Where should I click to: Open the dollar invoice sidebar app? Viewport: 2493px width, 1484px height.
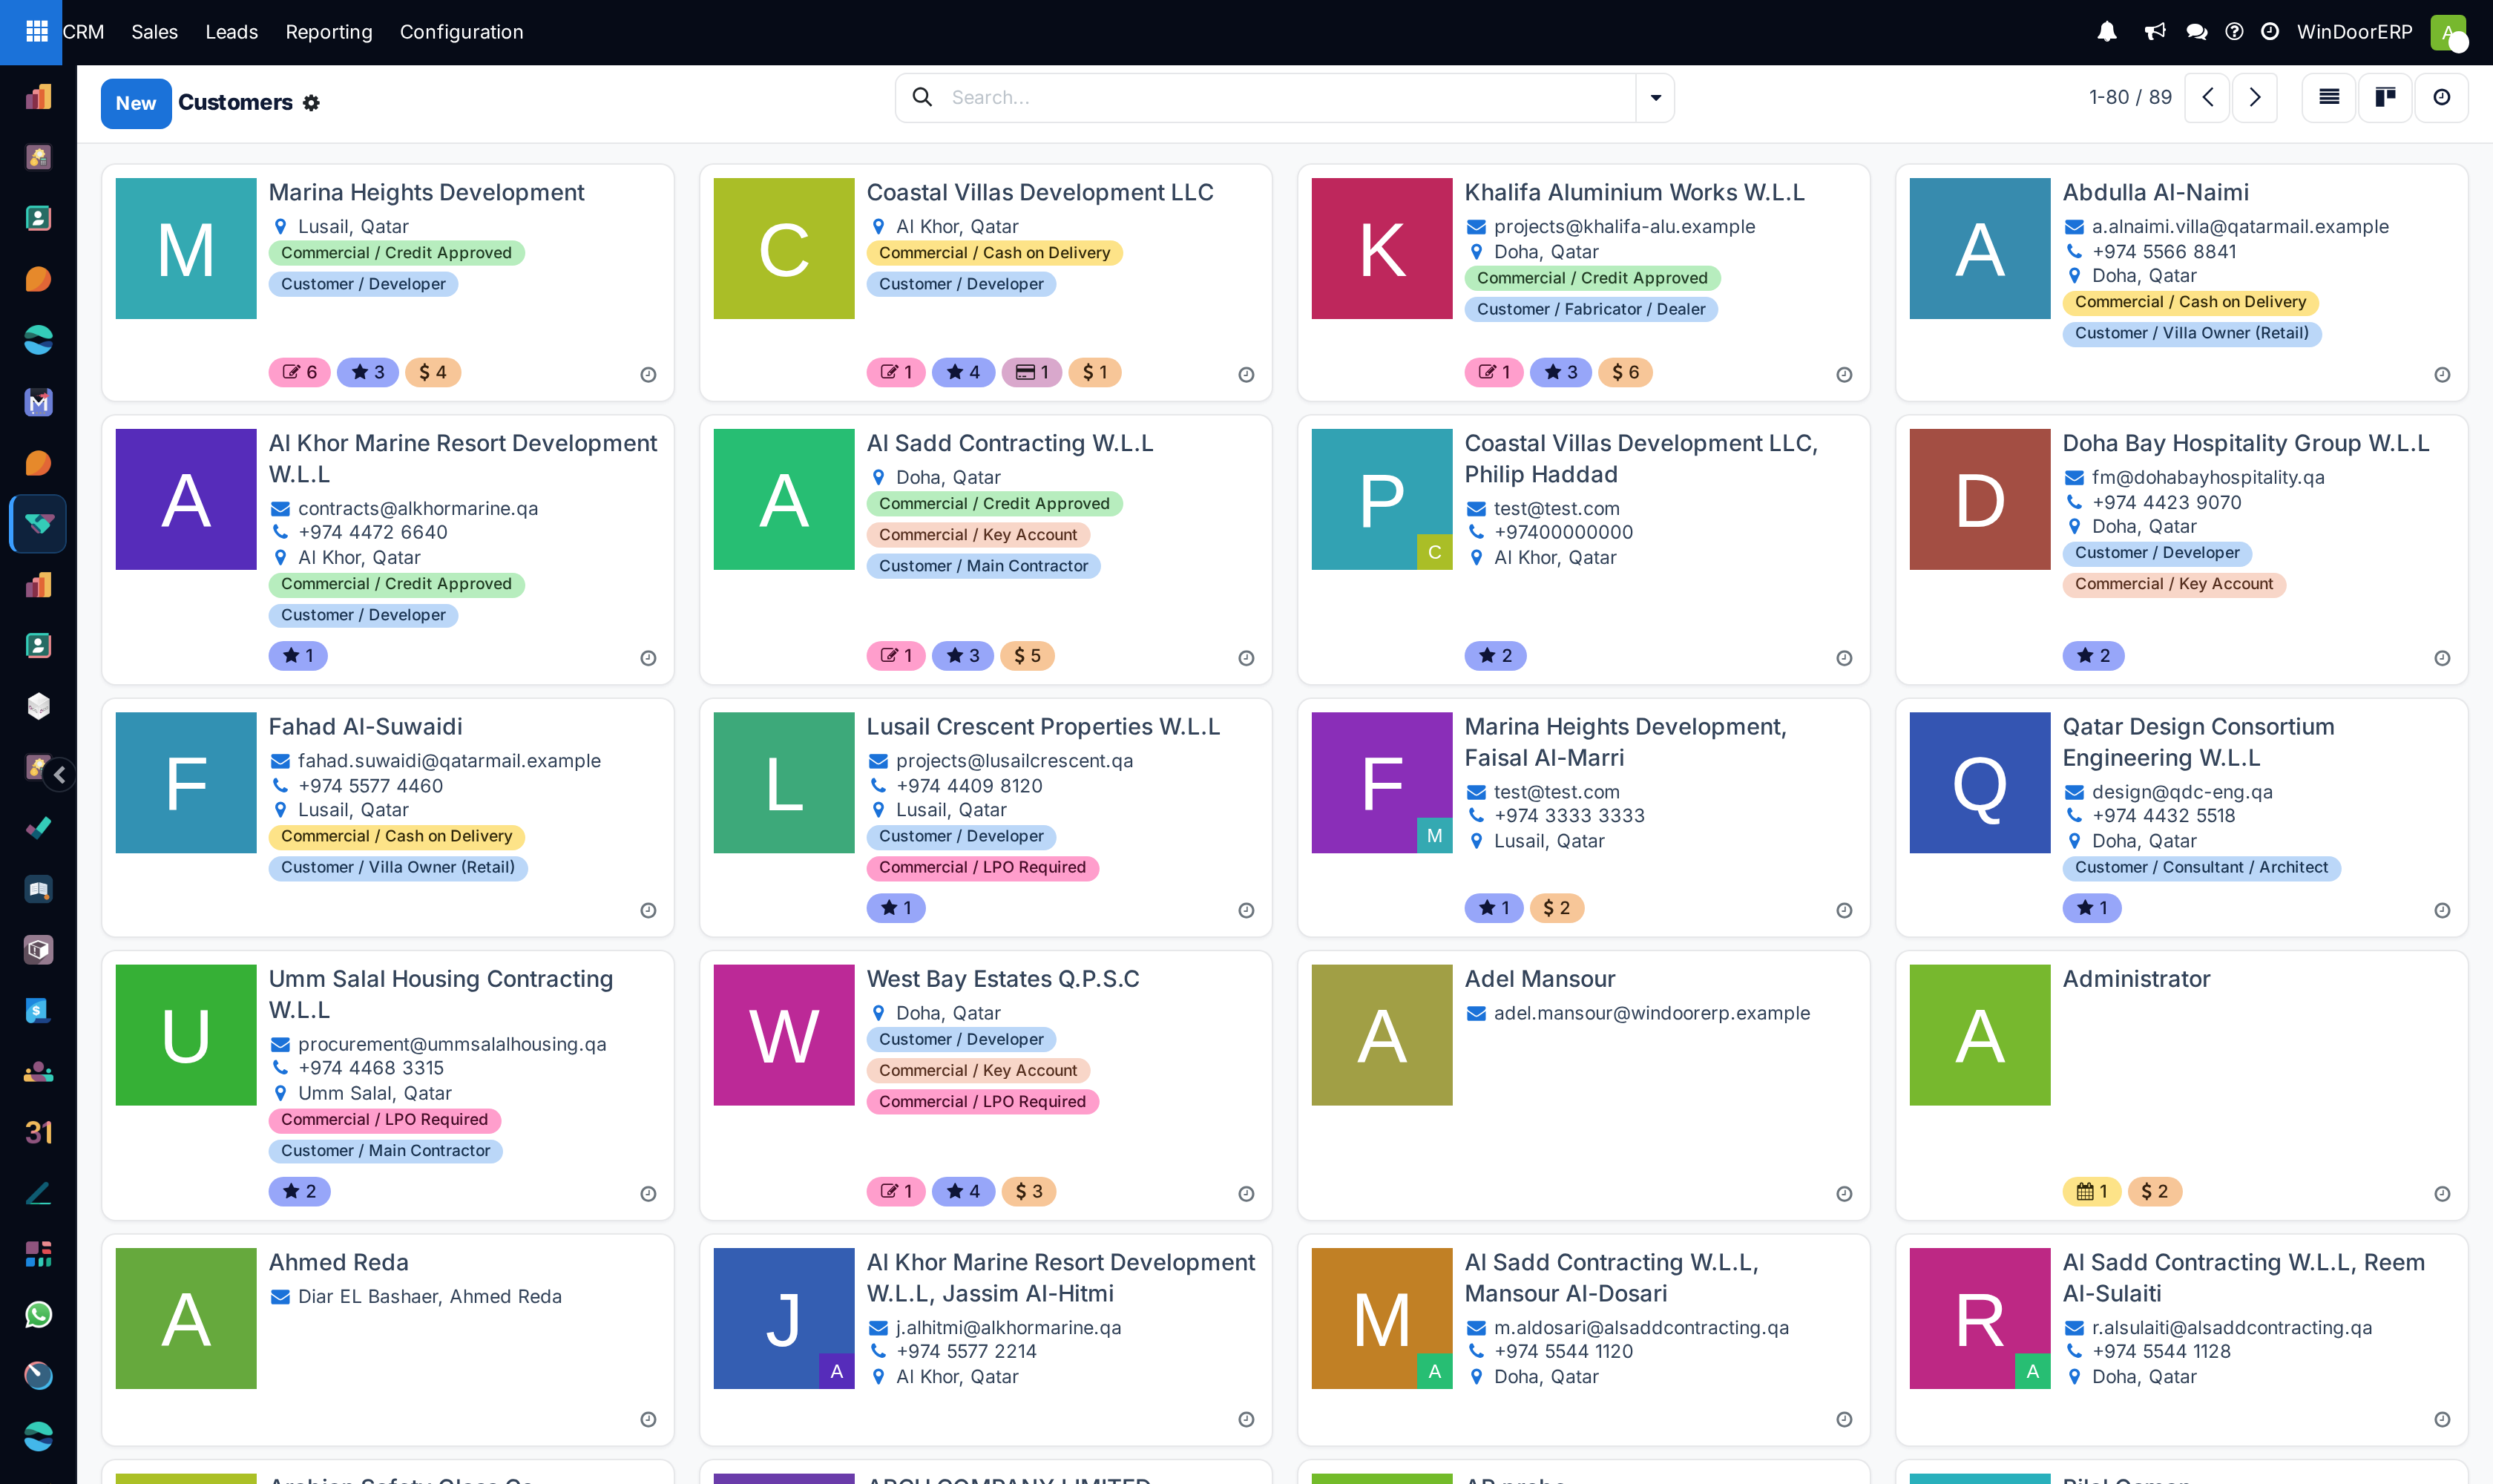point(38,1010)
